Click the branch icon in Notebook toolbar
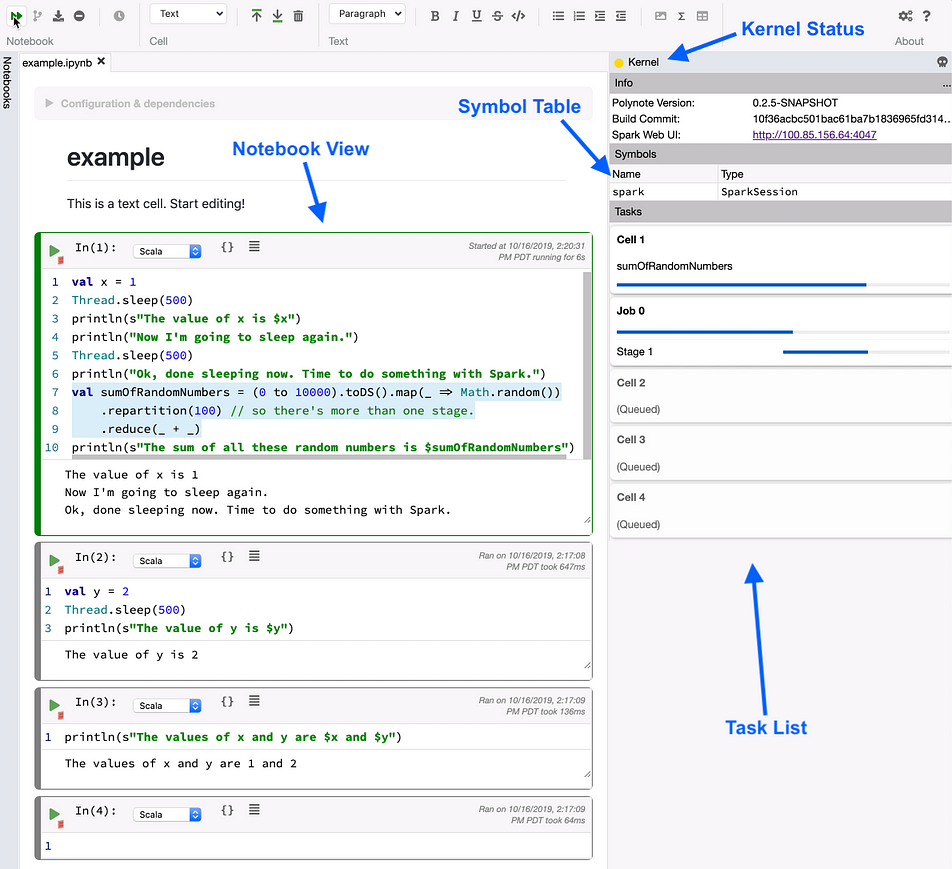 tap(38, 16)
